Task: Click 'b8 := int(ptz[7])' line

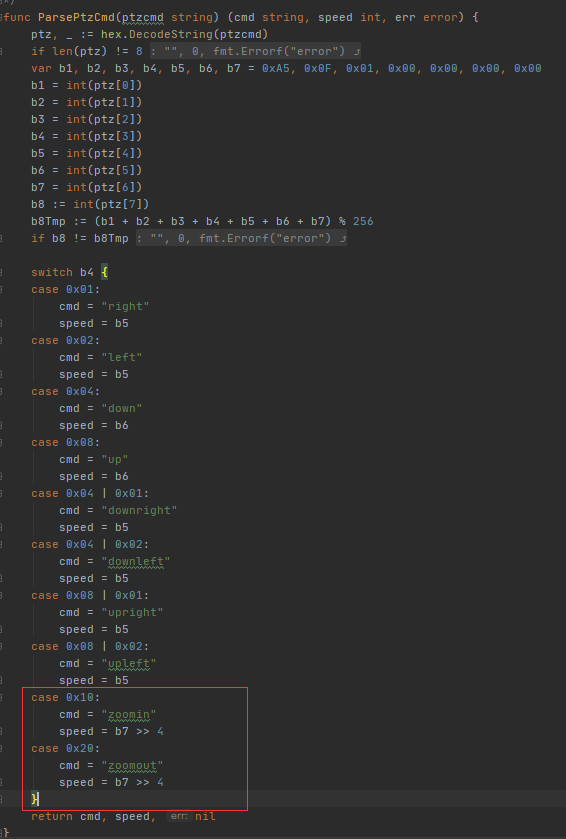Action: click(x=90, y=204)
